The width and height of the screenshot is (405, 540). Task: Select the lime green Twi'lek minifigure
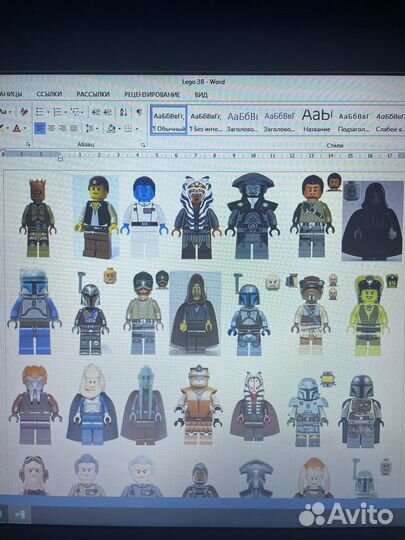point(368,316)
